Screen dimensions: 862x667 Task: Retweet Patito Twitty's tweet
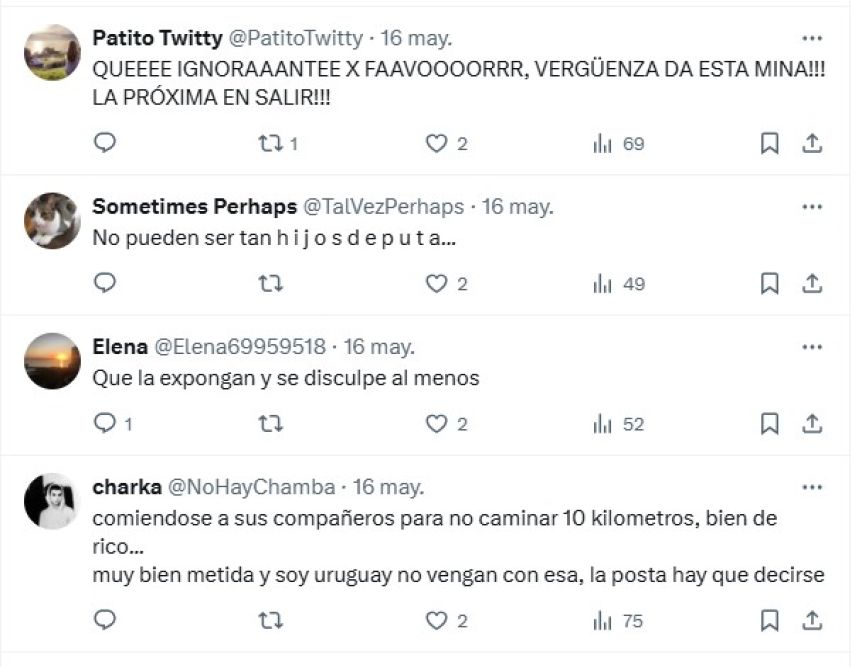click(271, 144)
